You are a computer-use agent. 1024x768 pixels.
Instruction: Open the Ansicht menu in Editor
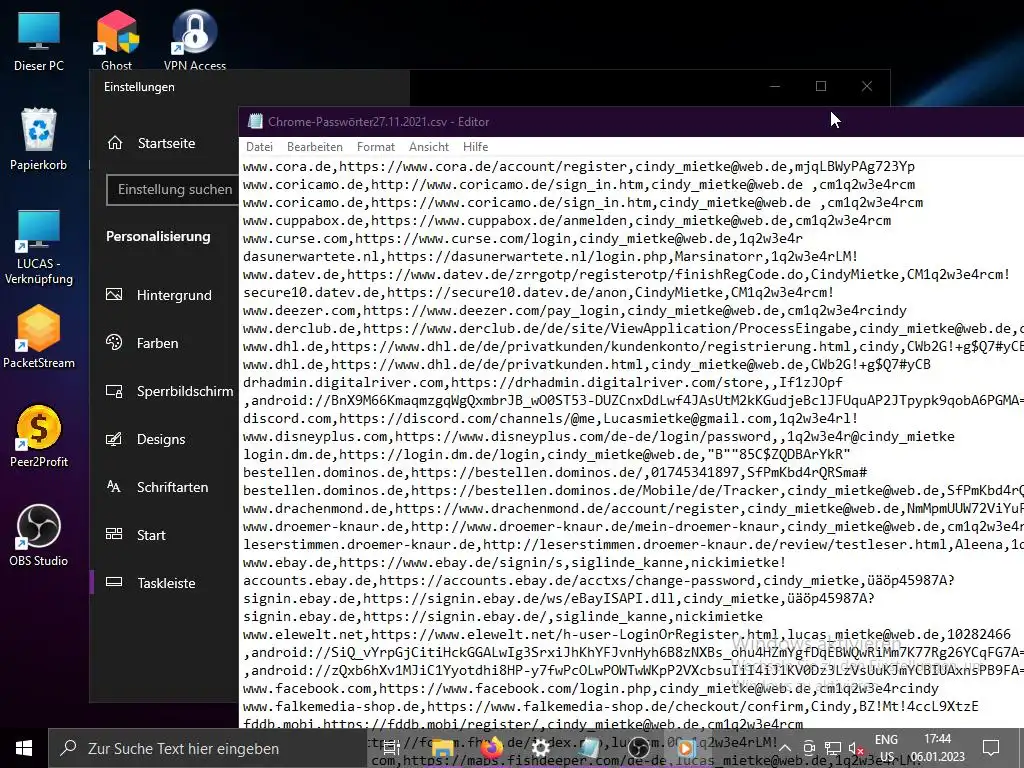(x=428, y=147)
